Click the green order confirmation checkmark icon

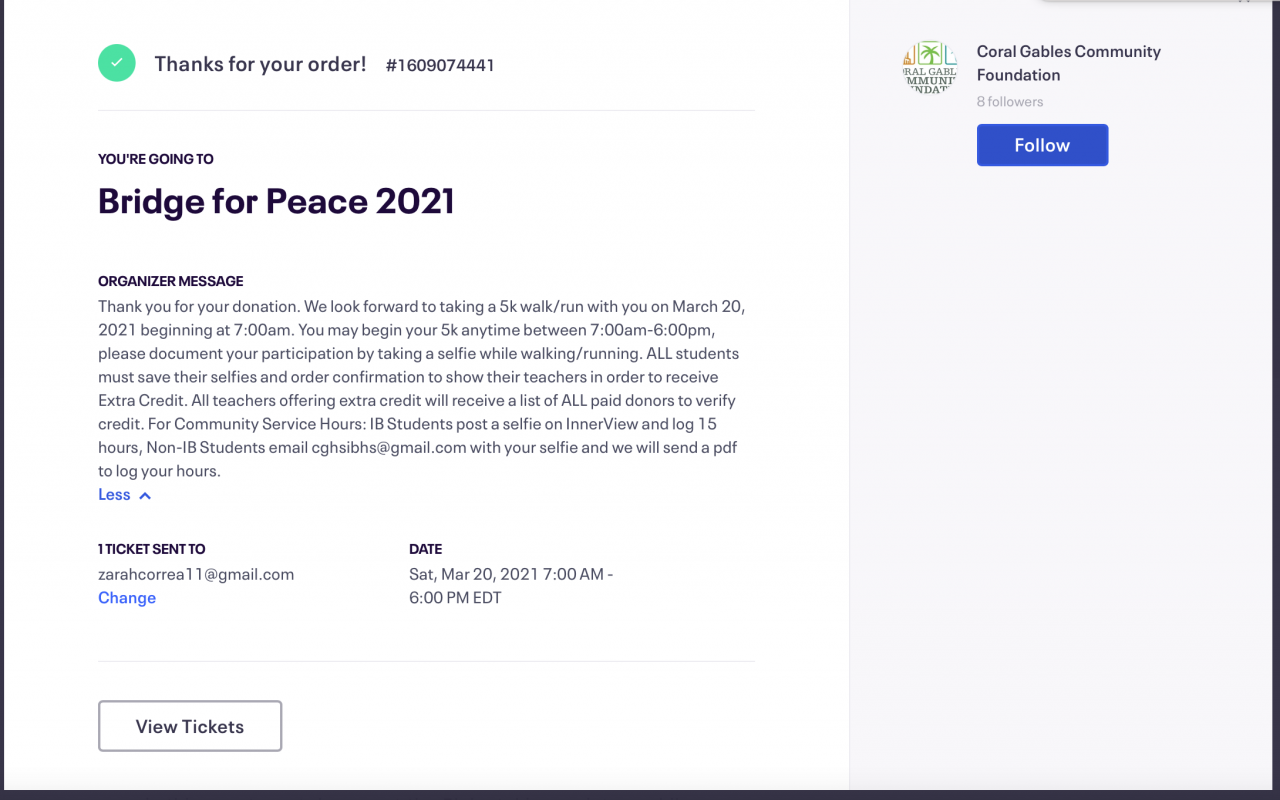(x=117, y=63)
